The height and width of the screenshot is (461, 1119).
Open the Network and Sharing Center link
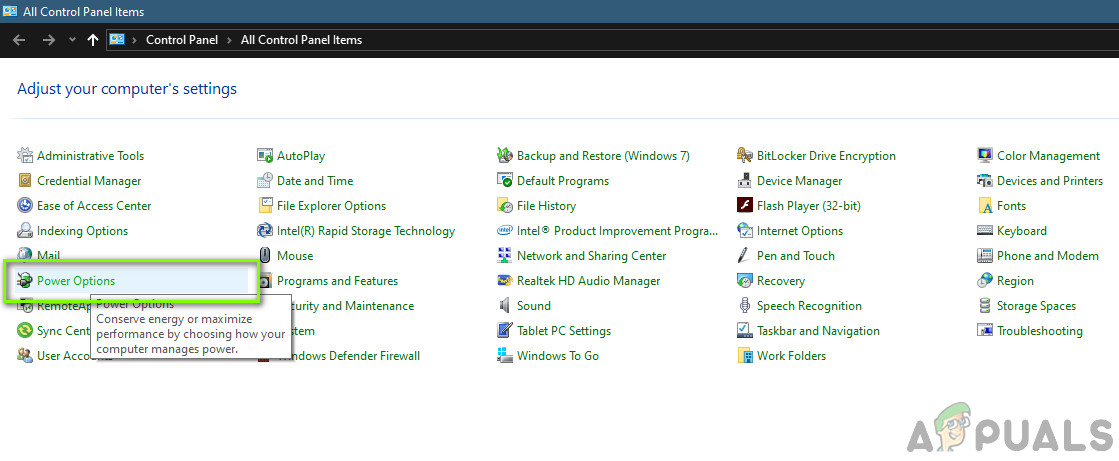tap(591, 256)
